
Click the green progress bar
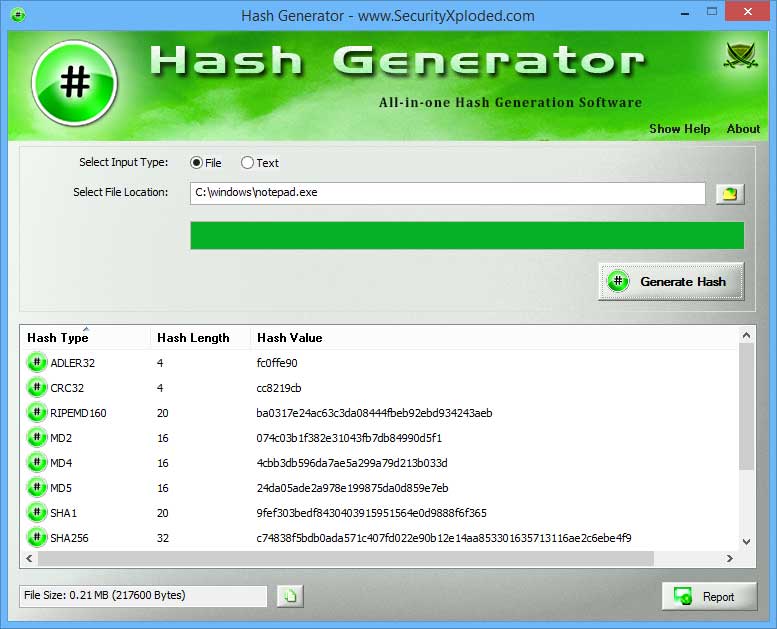tap(467, 235)
